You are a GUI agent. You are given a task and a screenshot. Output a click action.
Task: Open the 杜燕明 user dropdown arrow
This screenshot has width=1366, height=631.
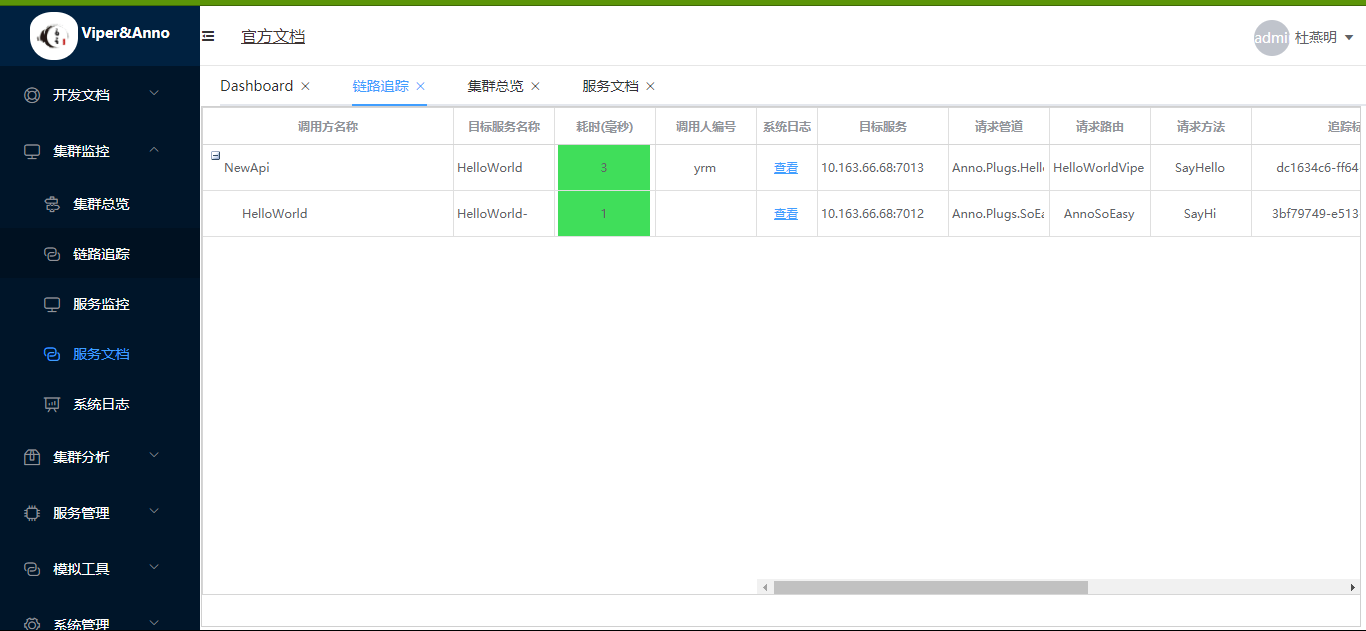click(x=1349, y=38)
